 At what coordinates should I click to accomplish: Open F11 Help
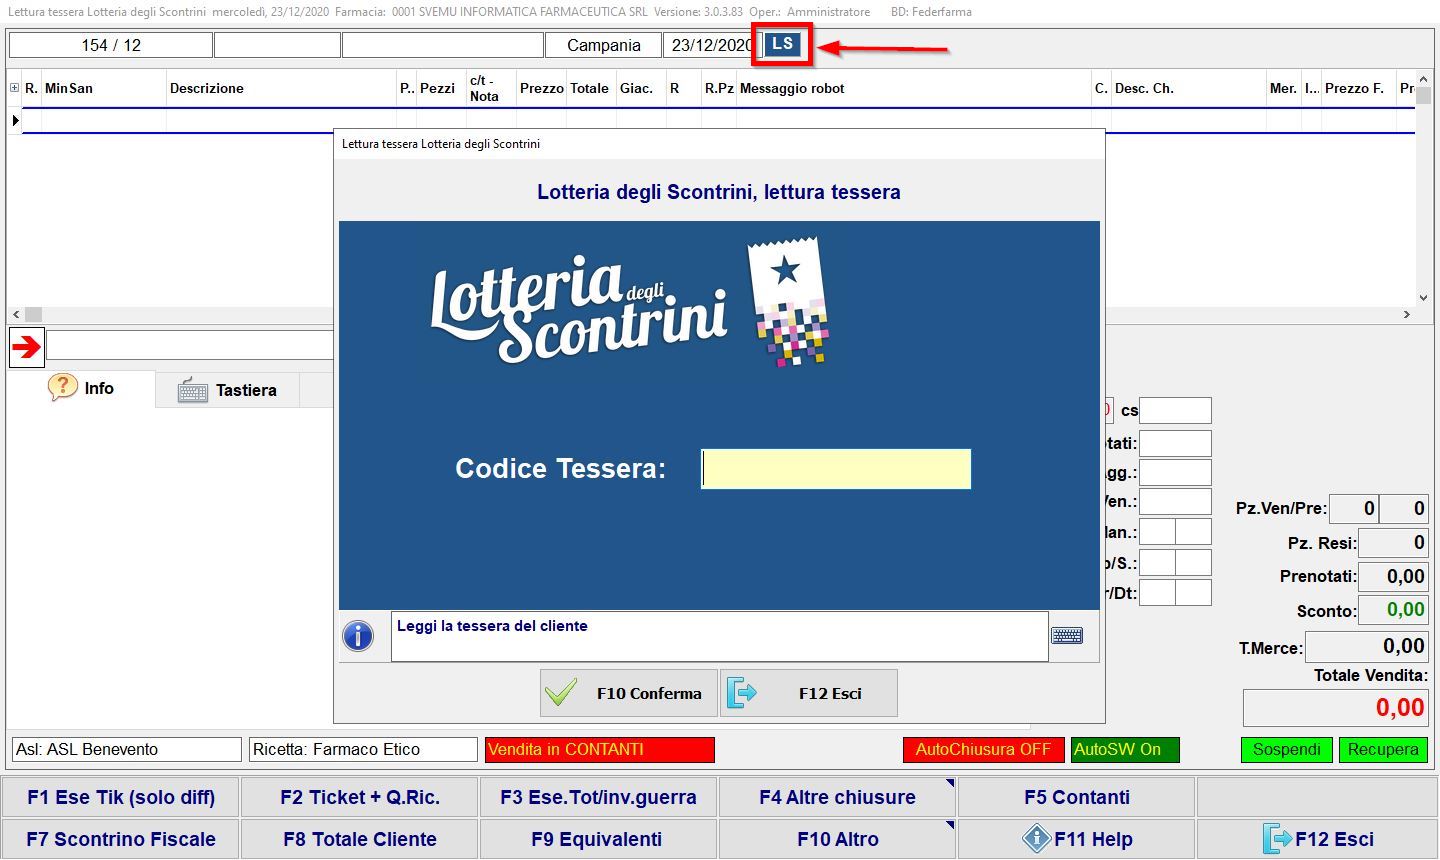point(1076,840)
